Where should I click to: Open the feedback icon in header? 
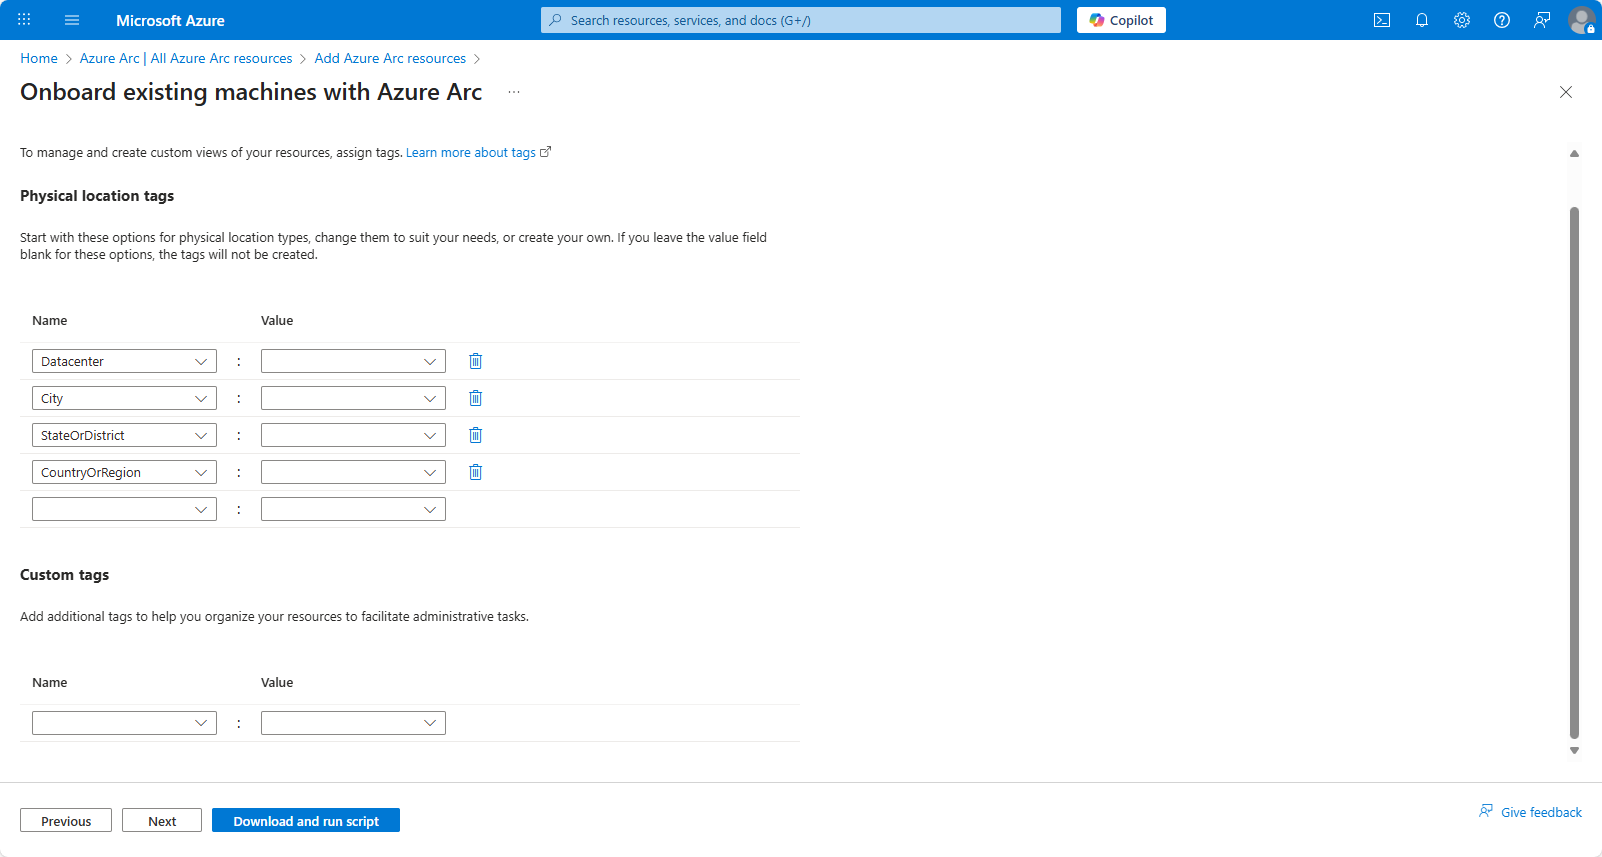1542,20
